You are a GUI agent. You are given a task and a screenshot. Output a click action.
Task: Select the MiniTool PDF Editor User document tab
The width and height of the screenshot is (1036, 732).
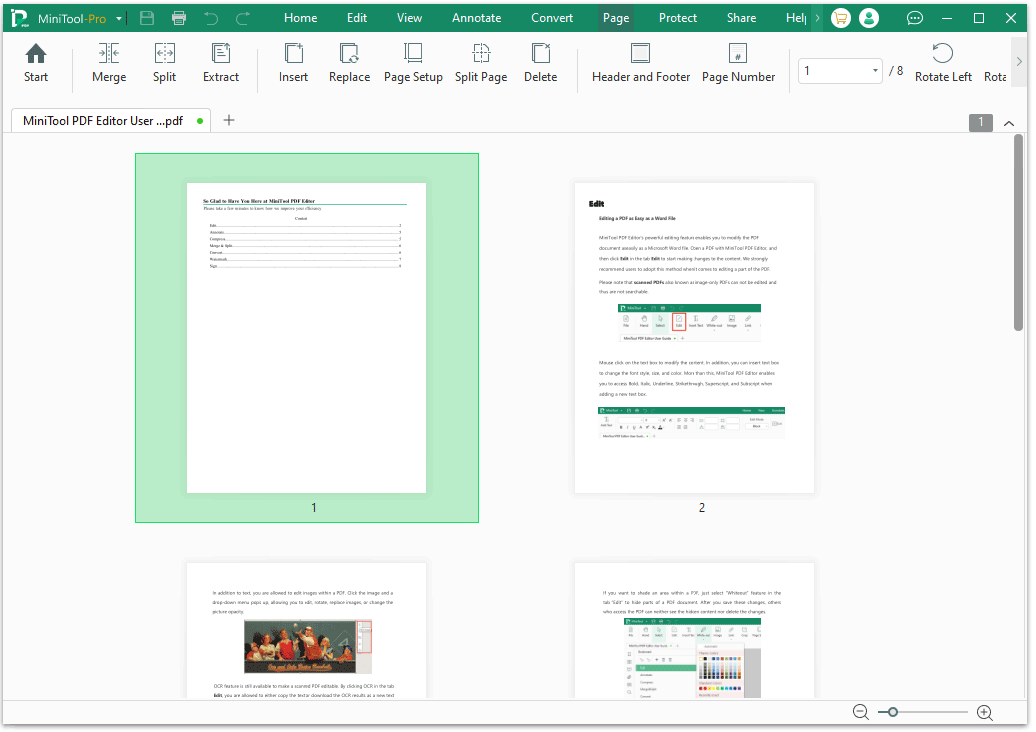click(111, 121)
